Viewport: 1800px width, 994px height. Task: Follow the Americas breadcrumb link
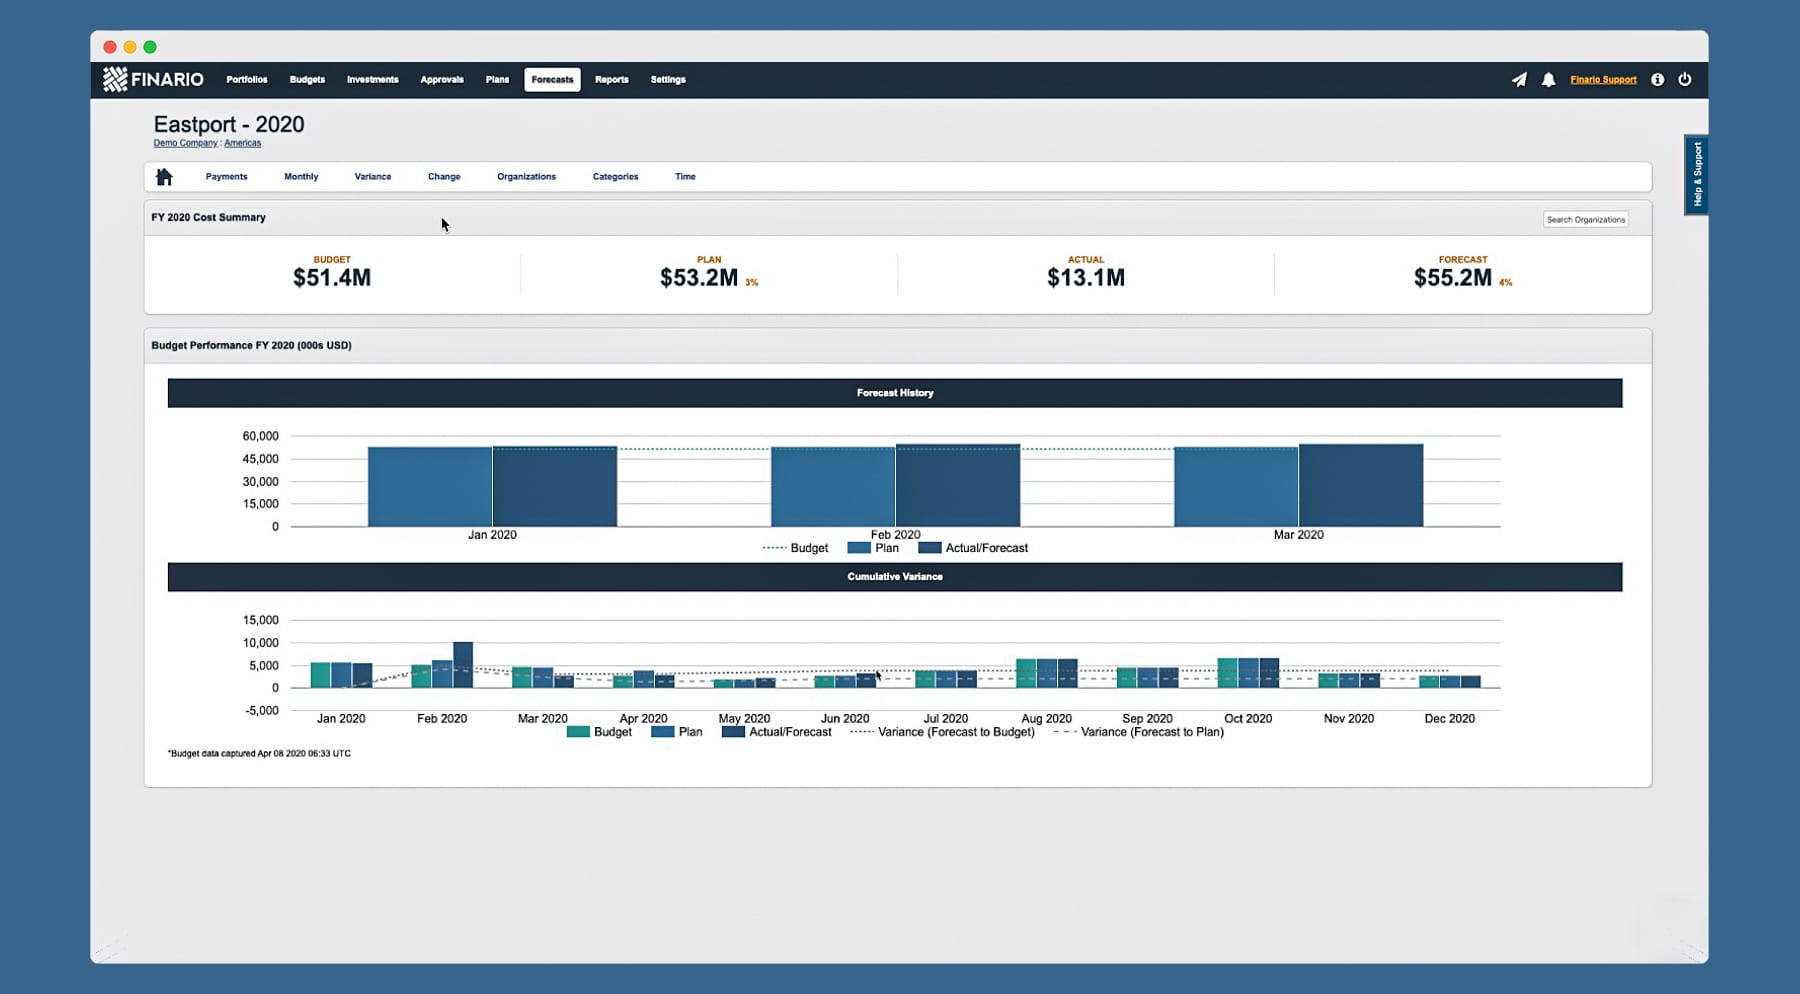[242, 143]
